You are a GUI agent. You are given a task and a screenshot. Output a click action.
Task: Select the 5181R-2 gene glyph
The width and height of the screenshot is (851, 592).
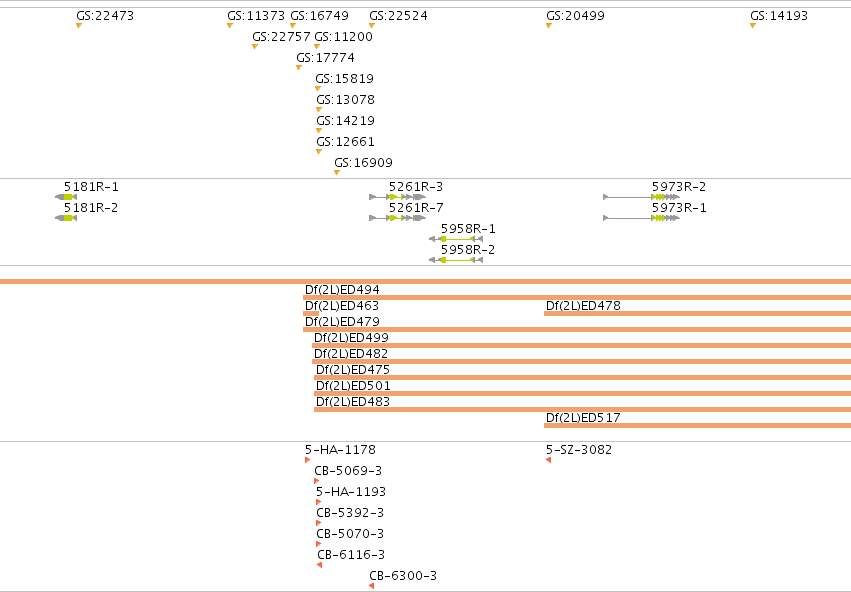tap(66, 218)
